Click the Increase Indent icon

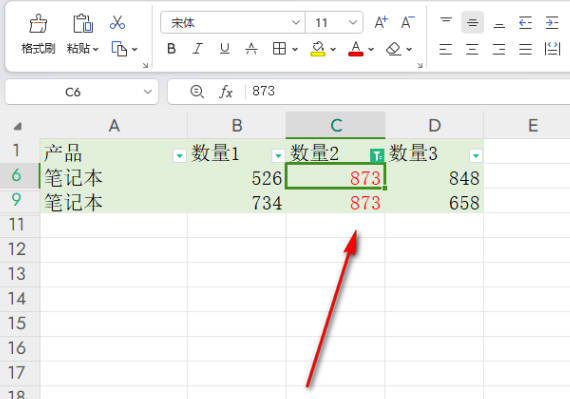[552, 23]
